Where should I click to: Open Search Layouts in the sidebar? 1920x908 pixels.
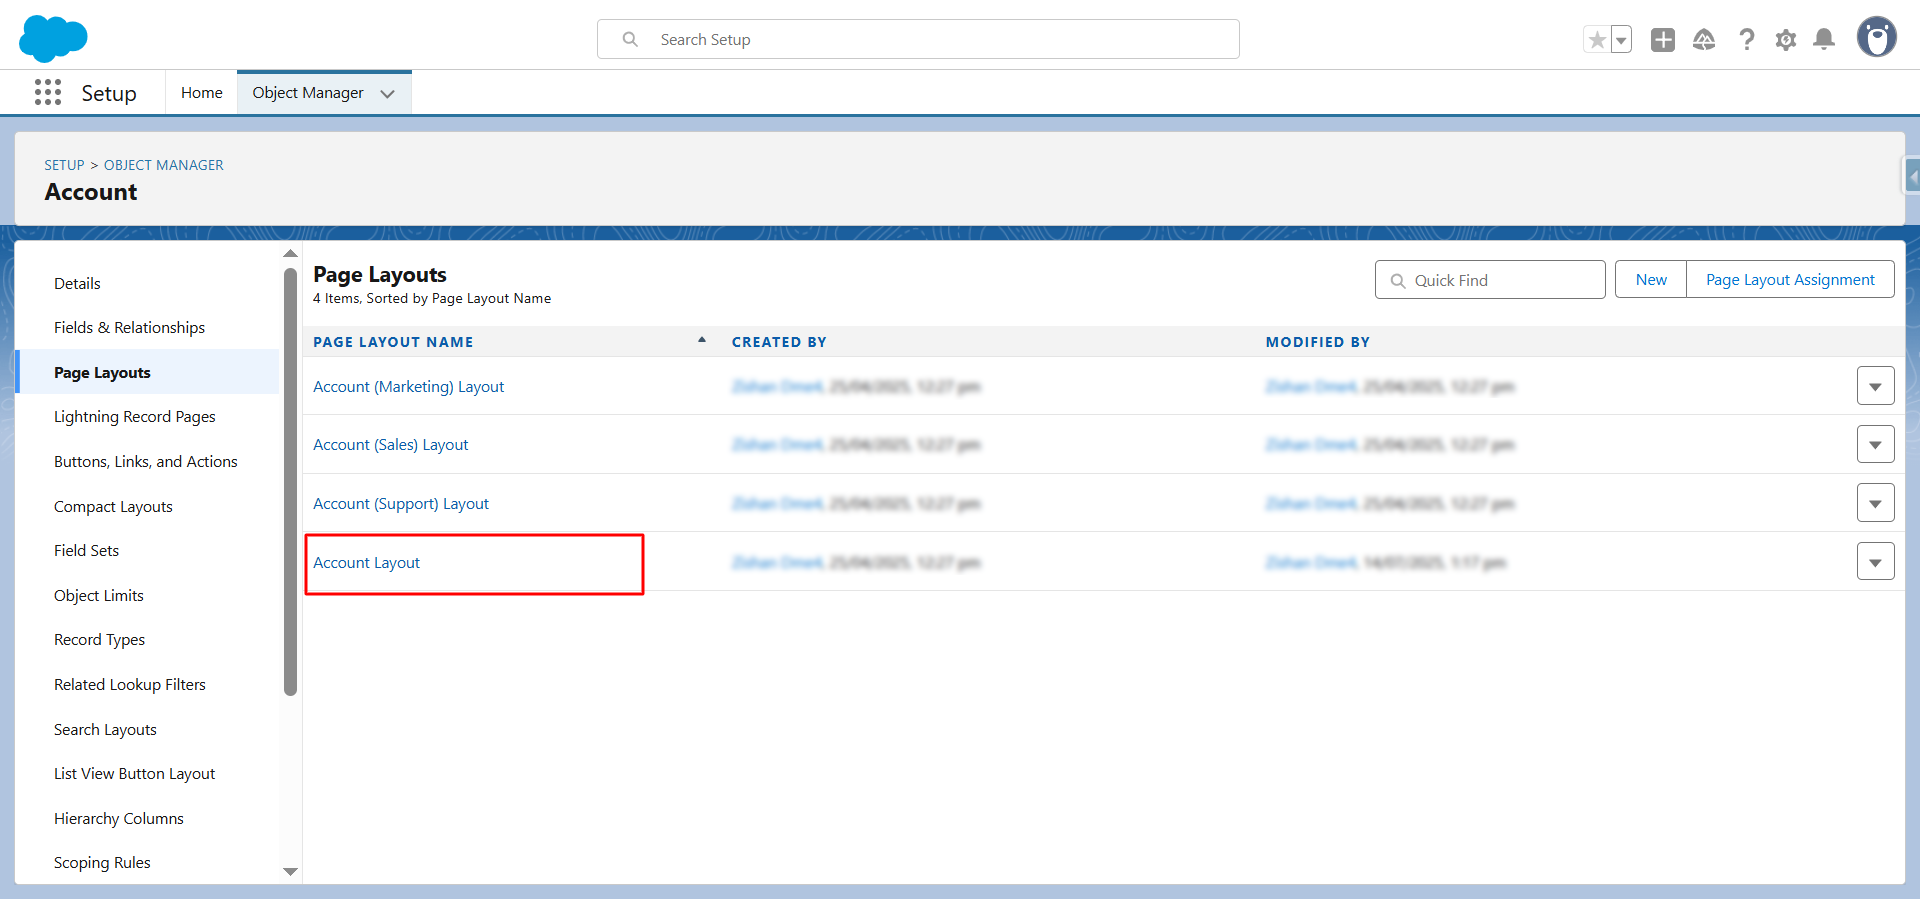[105, 729]
